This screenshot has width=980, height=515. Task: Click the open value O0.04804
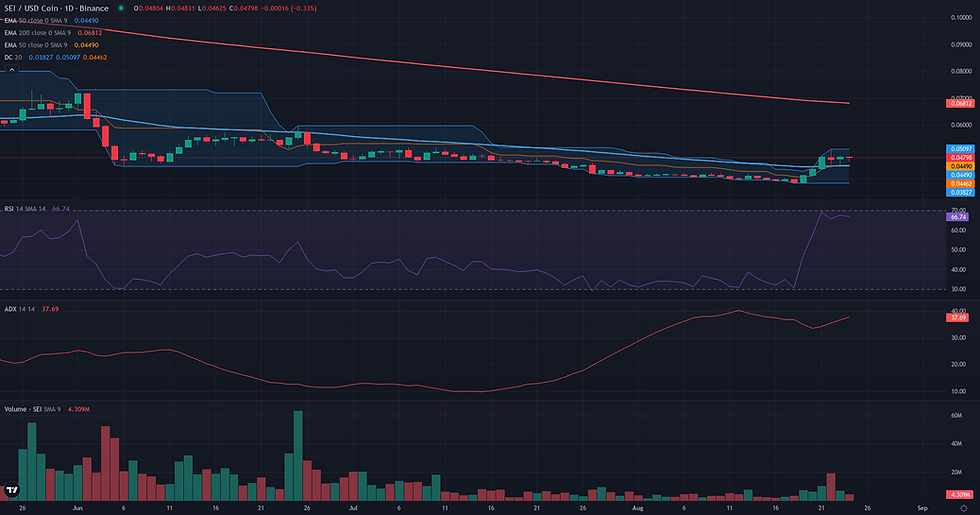pos(146,8)
